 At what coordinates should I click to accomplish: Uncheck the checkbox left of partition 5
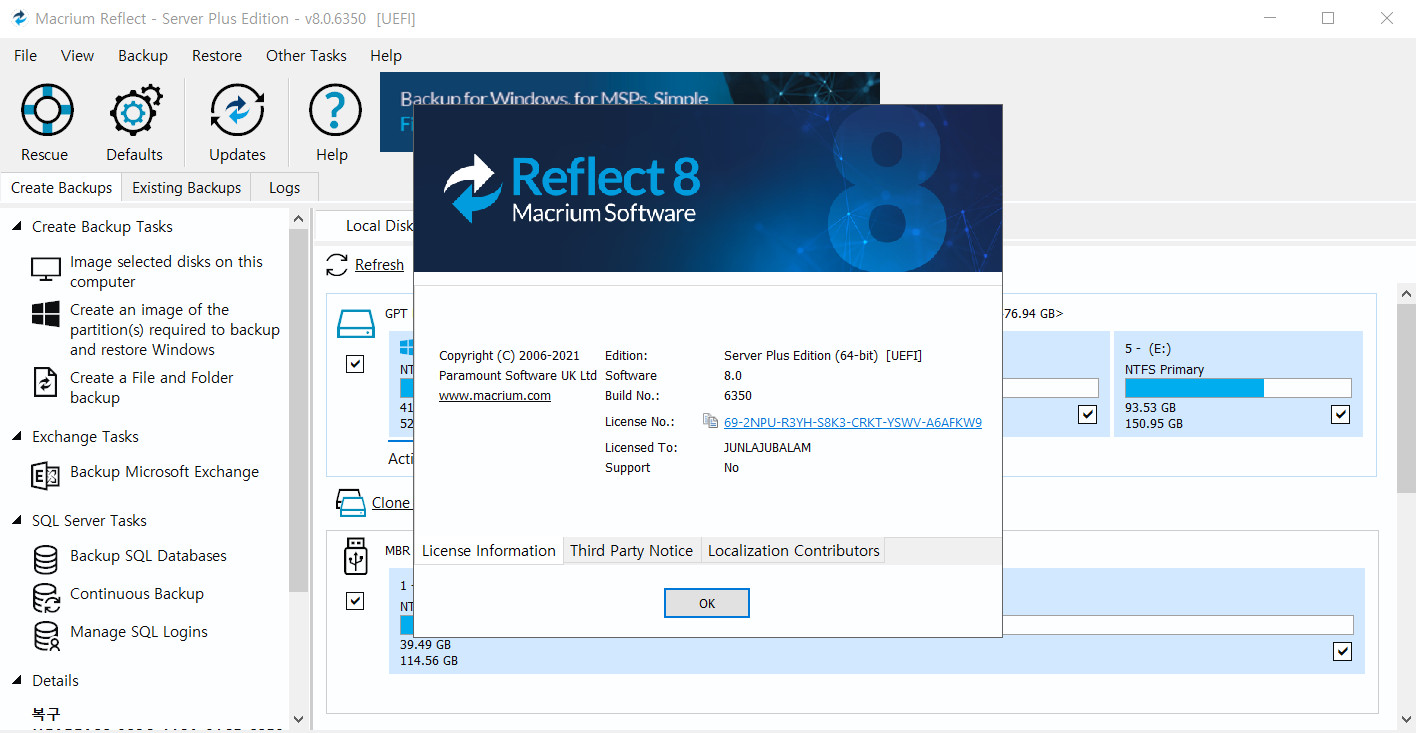click(x=1087, y=414)
